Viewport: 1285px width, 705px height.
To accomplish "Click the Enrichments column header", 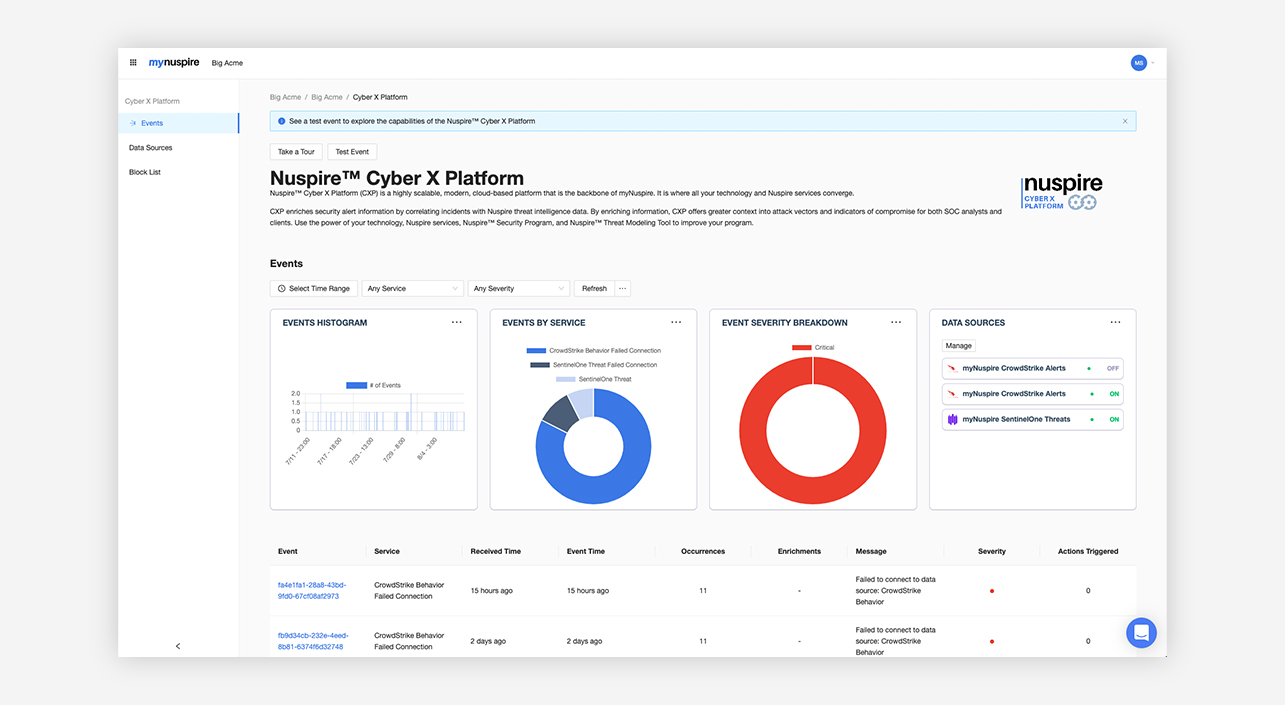I will [799, 551].
